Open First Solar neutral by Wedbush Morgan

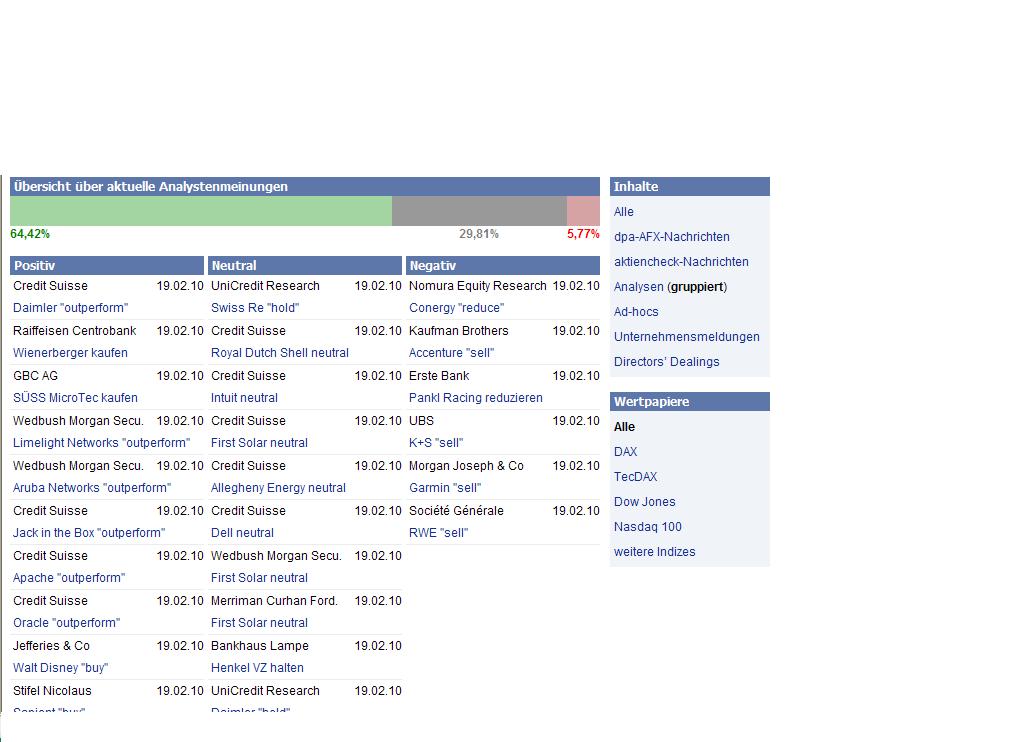pos(259,578)
